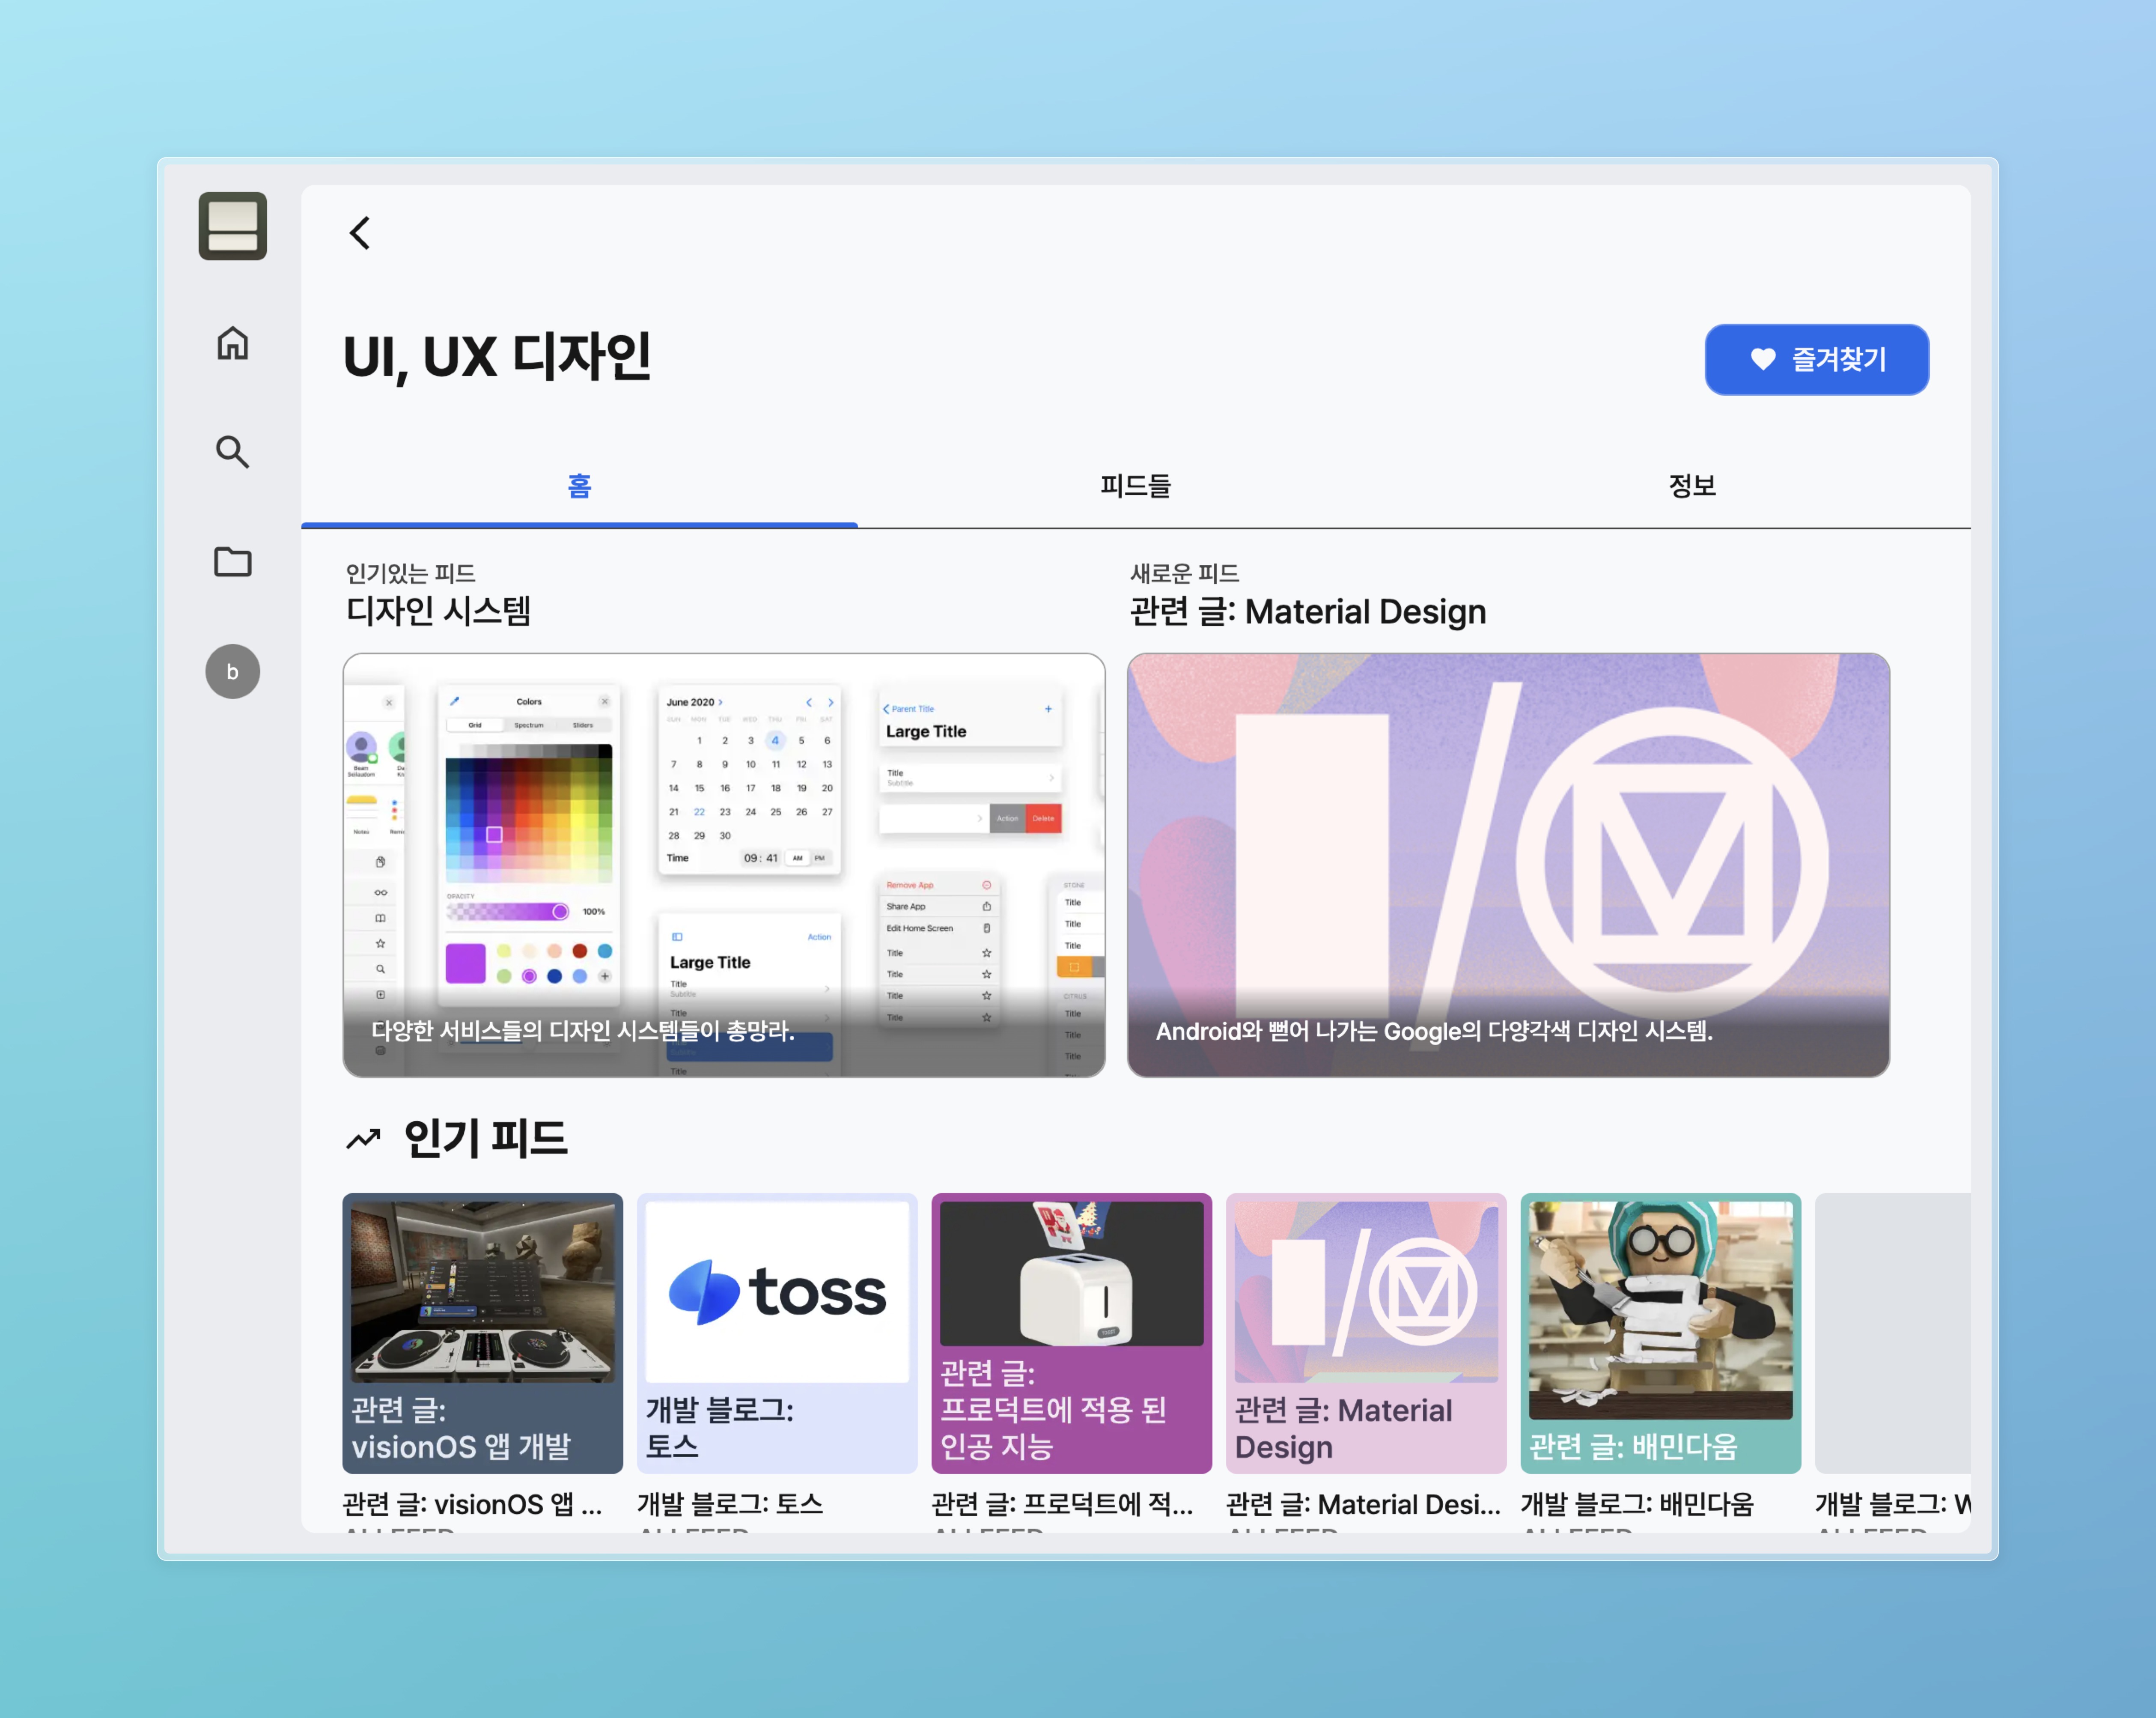Screen dimensions: 2156x1718
Task: Click the 개발 블로그: 배민다움 title text
Action: 1637,1504
